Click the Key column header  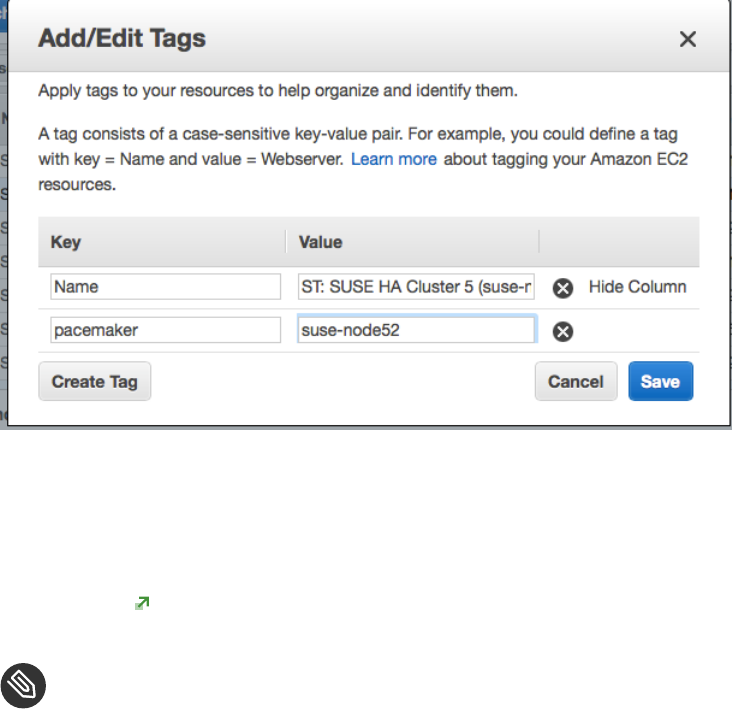pyautogui.click(x=66, y=242)
